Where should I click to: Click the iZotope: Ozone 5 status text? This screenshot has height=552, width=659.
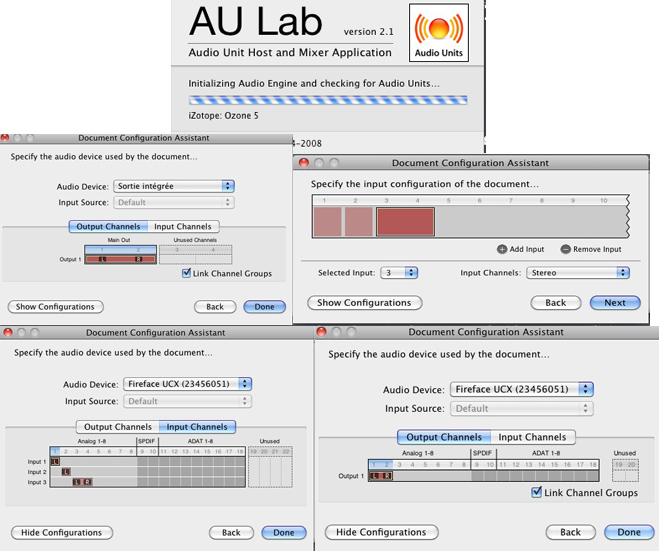click(x=223, y=116)
